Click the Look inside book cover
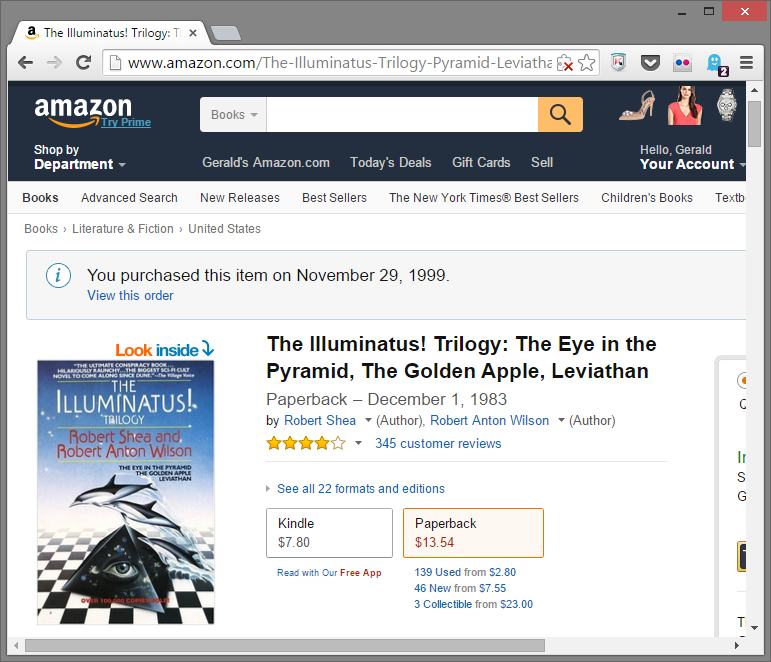Screen dimensions: 771x662 coord(125,492)
